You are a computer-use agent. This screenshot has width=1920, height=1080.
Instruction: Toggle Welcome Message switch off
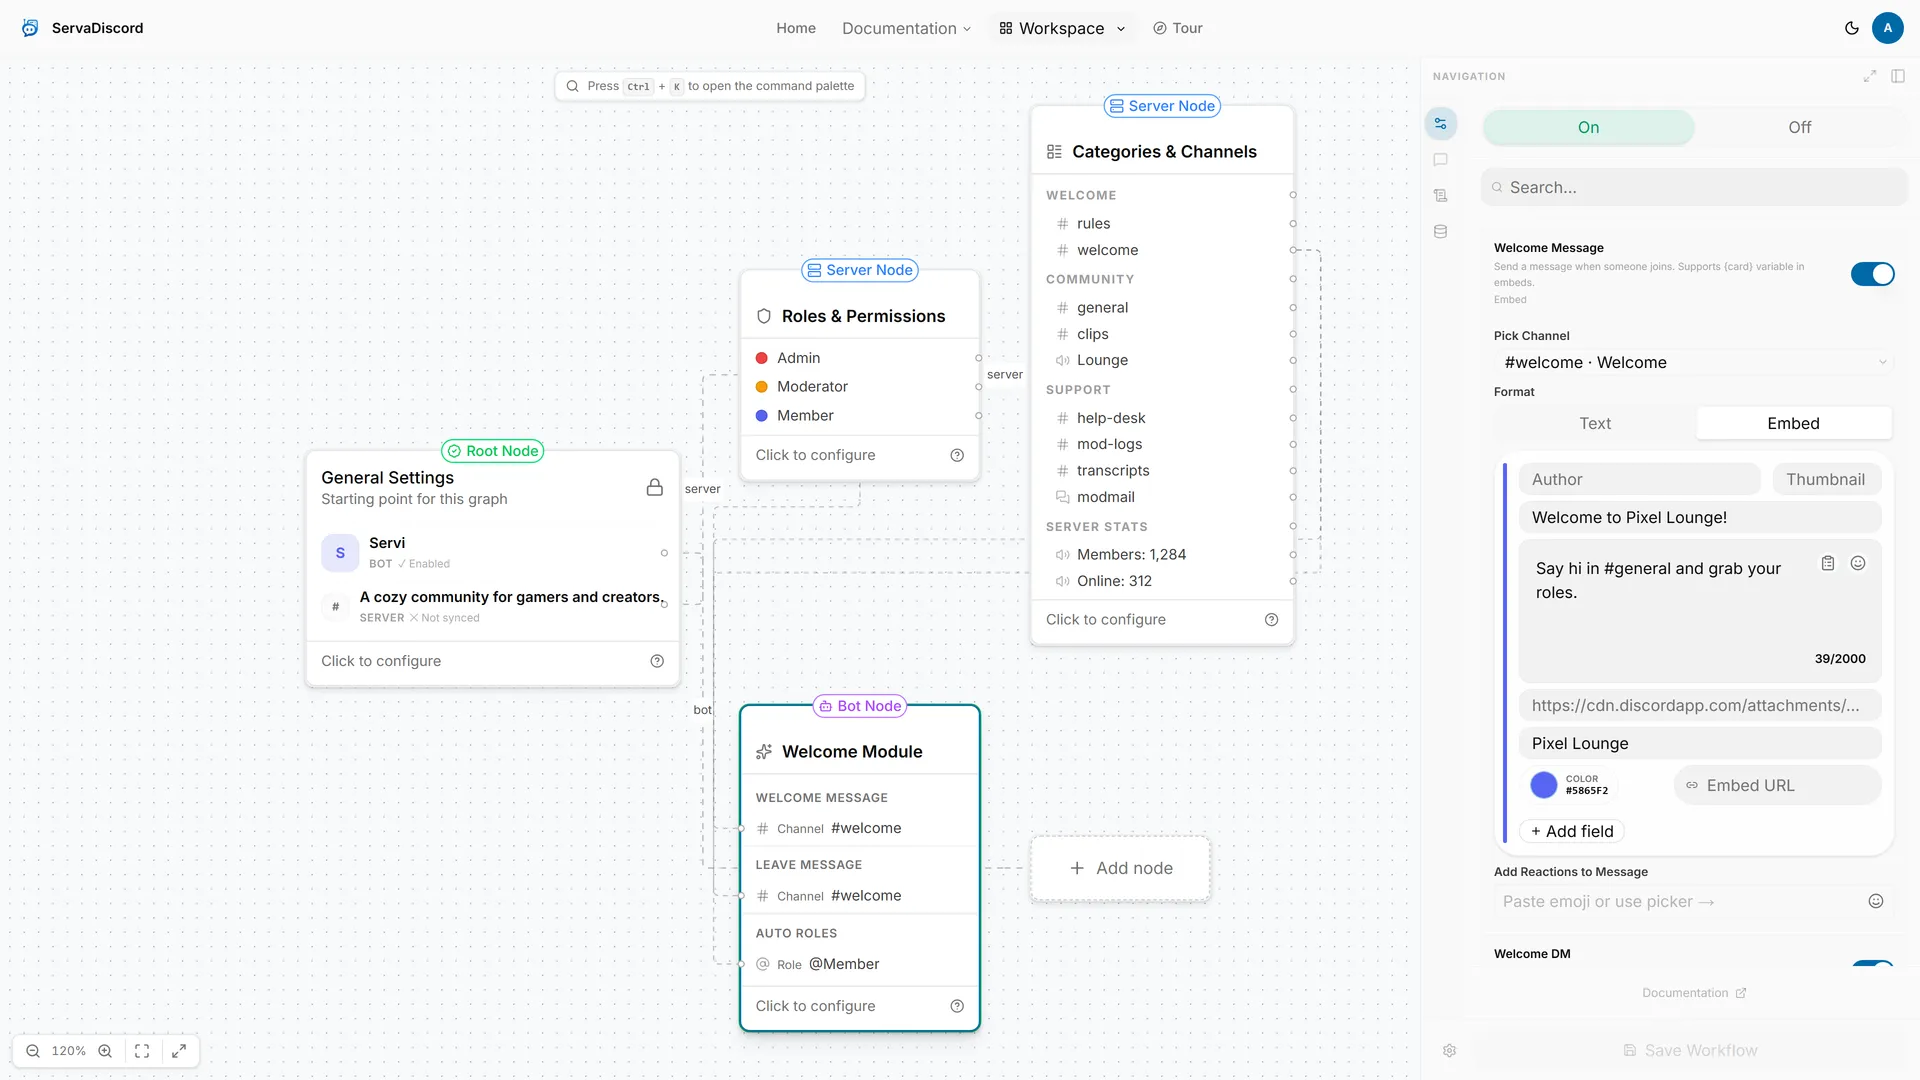1872,274
